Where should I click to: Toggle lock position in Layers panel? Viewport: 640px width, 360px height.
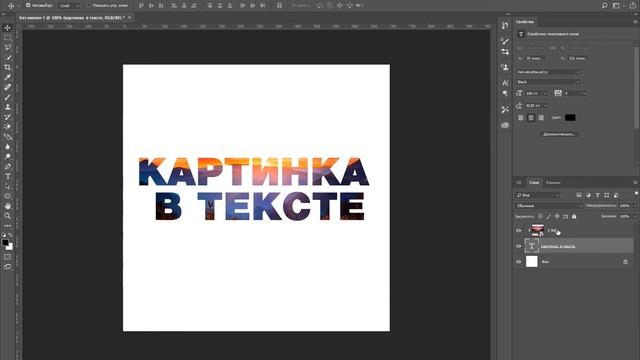click(557, 216)
